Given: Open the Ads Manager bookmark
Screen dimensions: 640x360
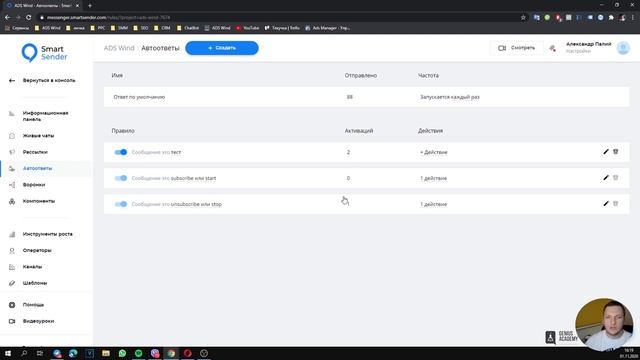Looking at the screenshot, I should tap(328, 28).
